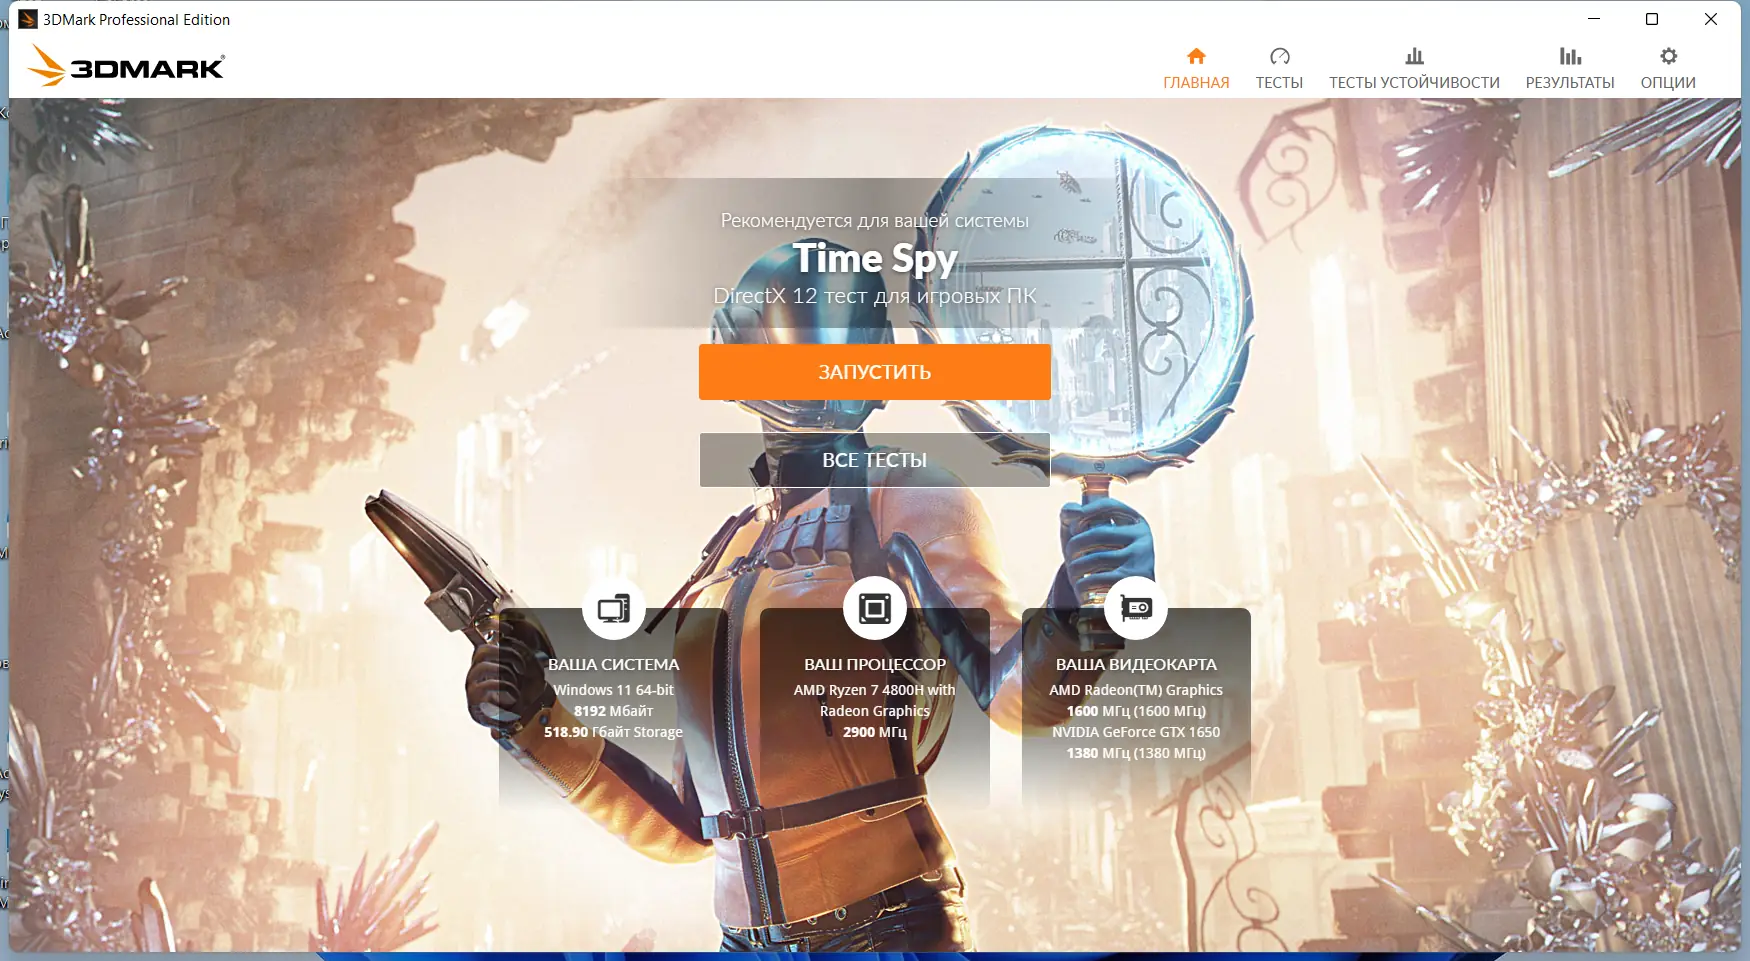
Task: Click the '2900 МГц' processor frequency
Action: click(875, 732)
